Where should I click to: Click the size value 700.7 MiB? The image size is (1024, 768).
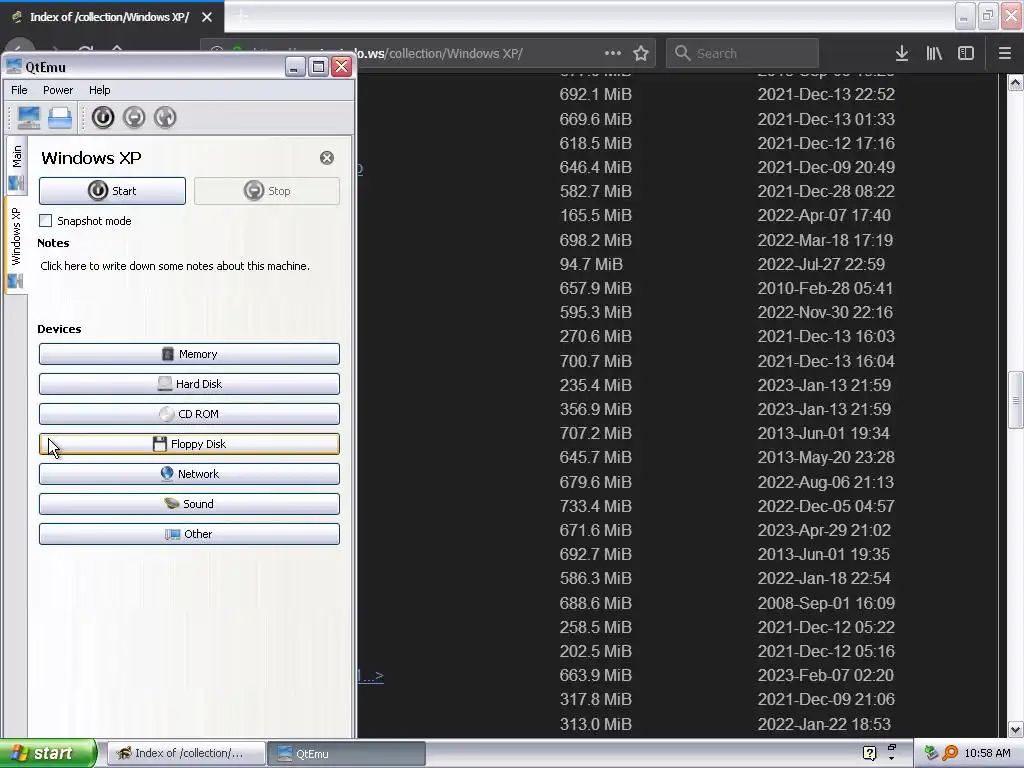(596, 360)
